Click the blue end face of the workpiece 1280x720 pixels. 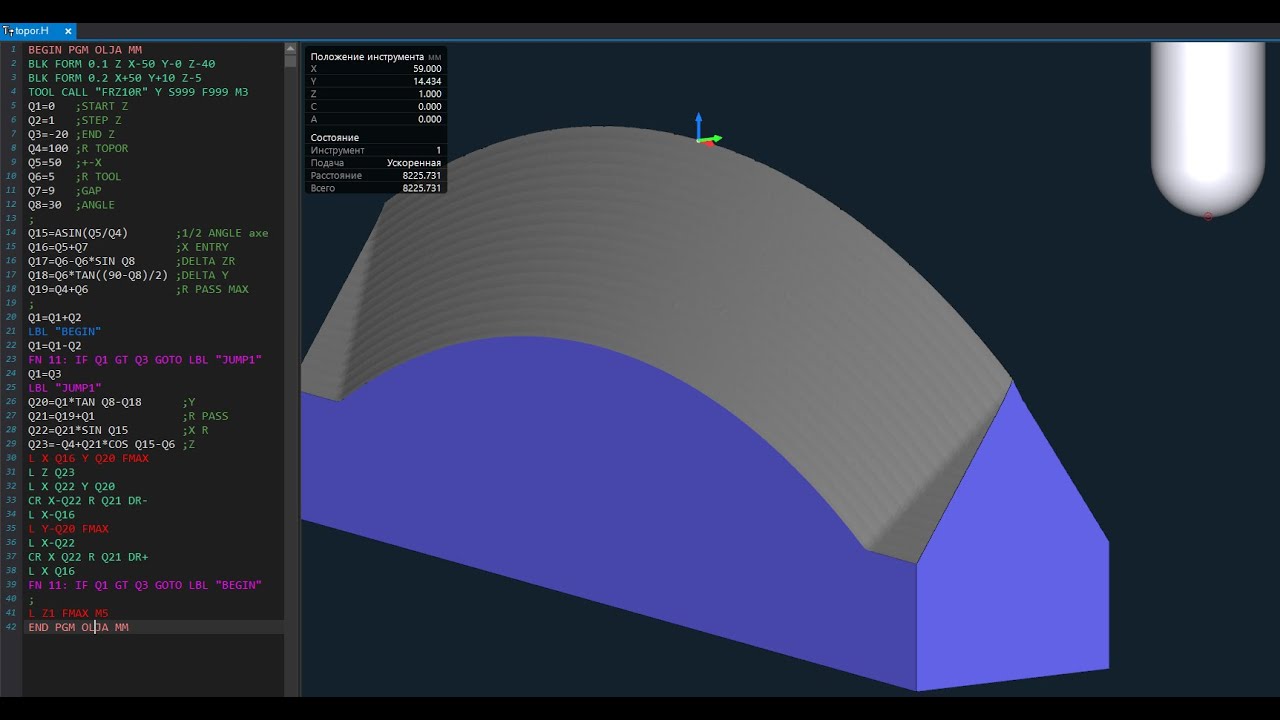1012,560
